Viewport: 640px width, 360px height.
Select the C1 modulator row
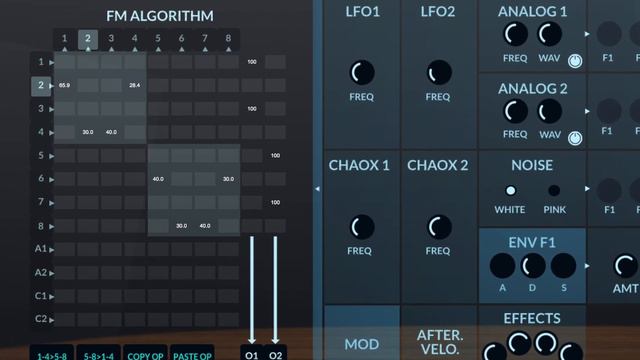pyautogui.click(x=42, y=296)
